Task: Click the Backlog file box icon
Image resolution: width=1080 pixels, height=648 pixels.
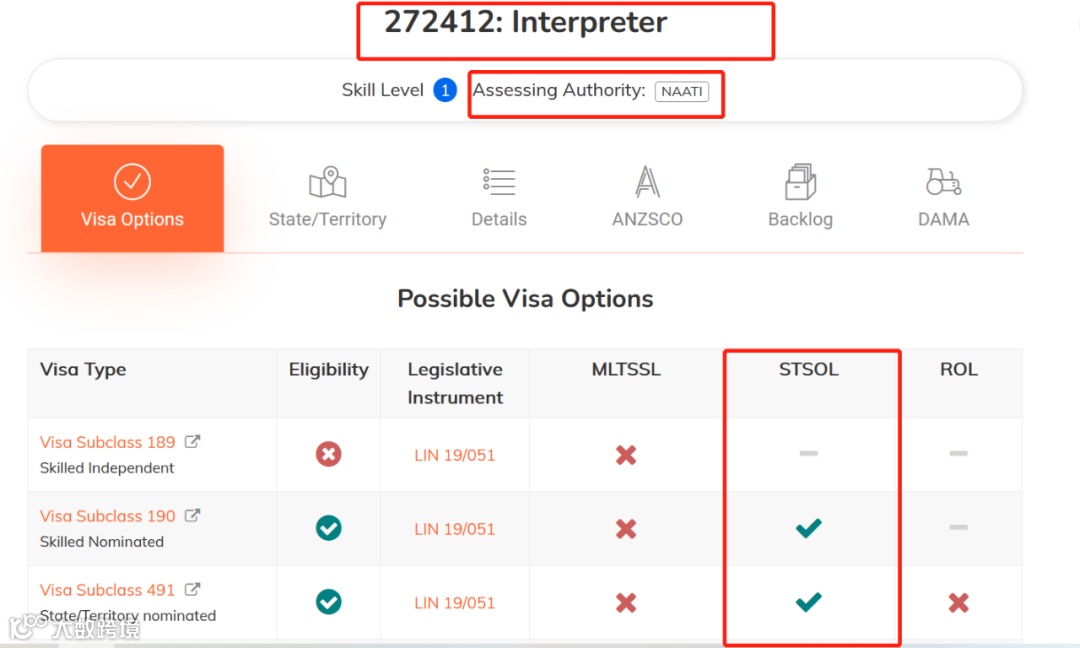Action: click(x=800, y=182)
